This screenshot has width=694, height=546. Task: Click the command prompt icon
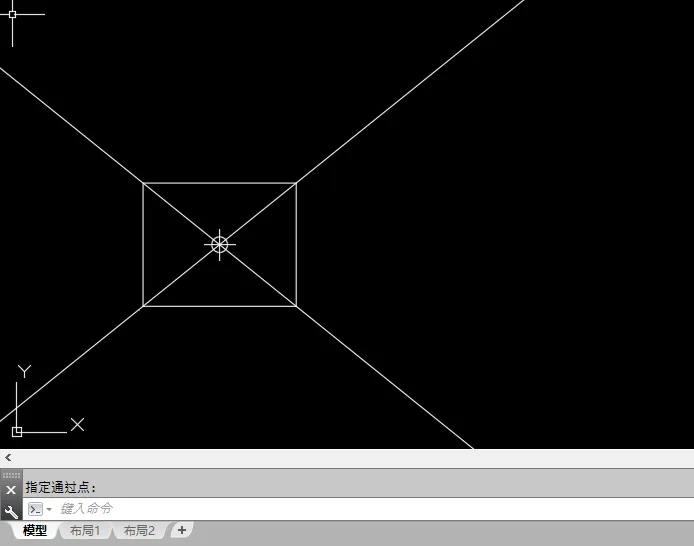pos(35,509)
